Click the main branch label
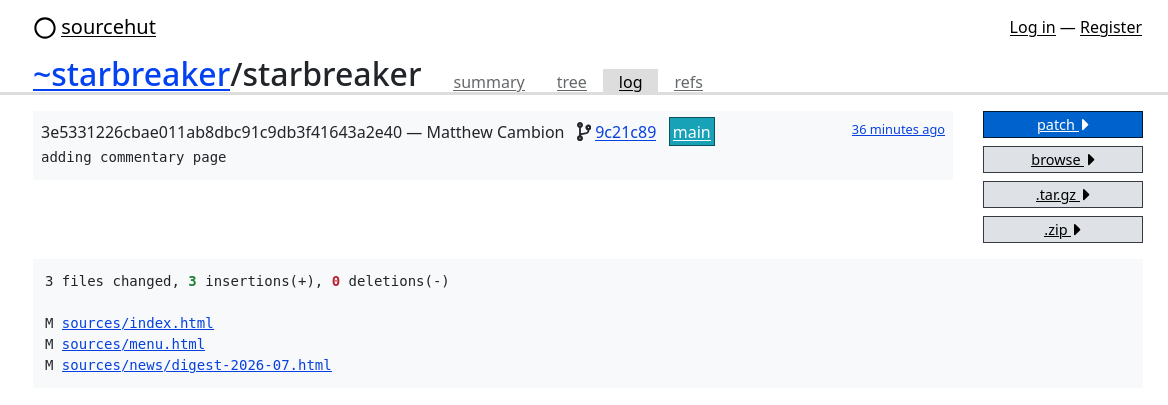 tap(691, 132)
